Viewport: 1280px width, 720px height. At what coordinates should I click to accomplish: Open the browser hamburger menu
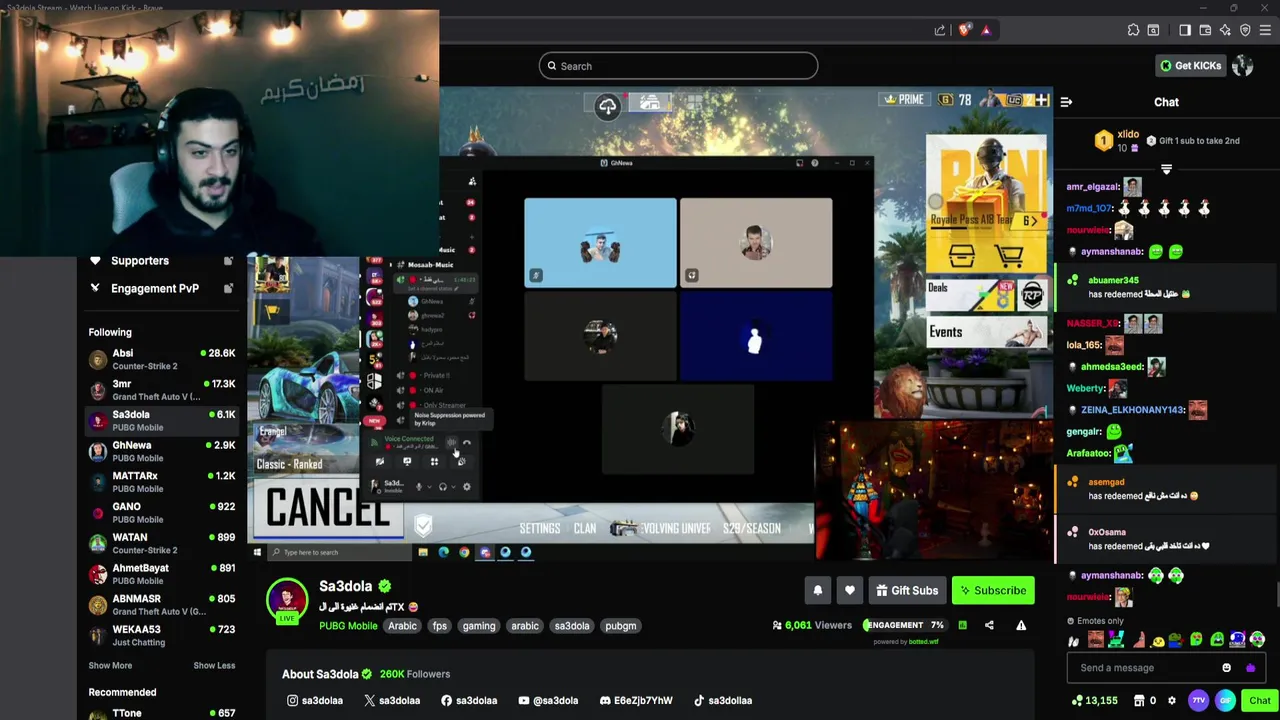pyautogui.click(x=1265, y=31)
